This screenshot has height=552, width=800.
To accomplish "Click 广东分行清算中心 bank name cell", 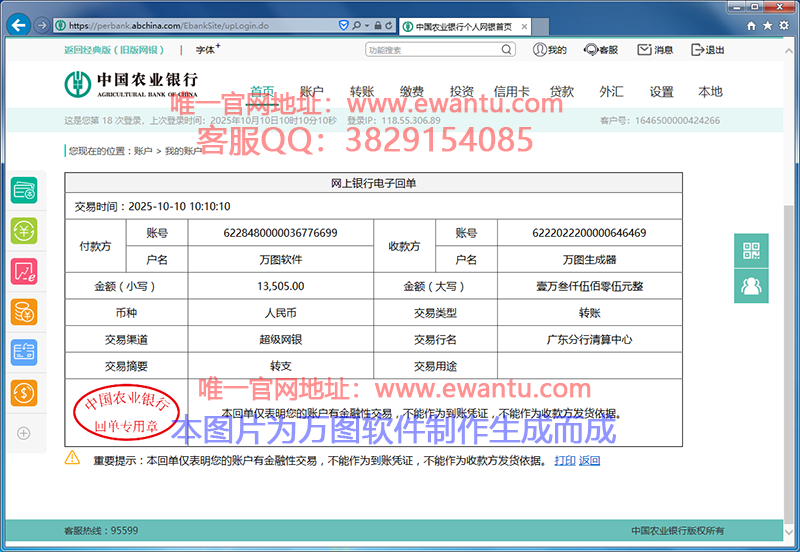I will coord(589,339).
